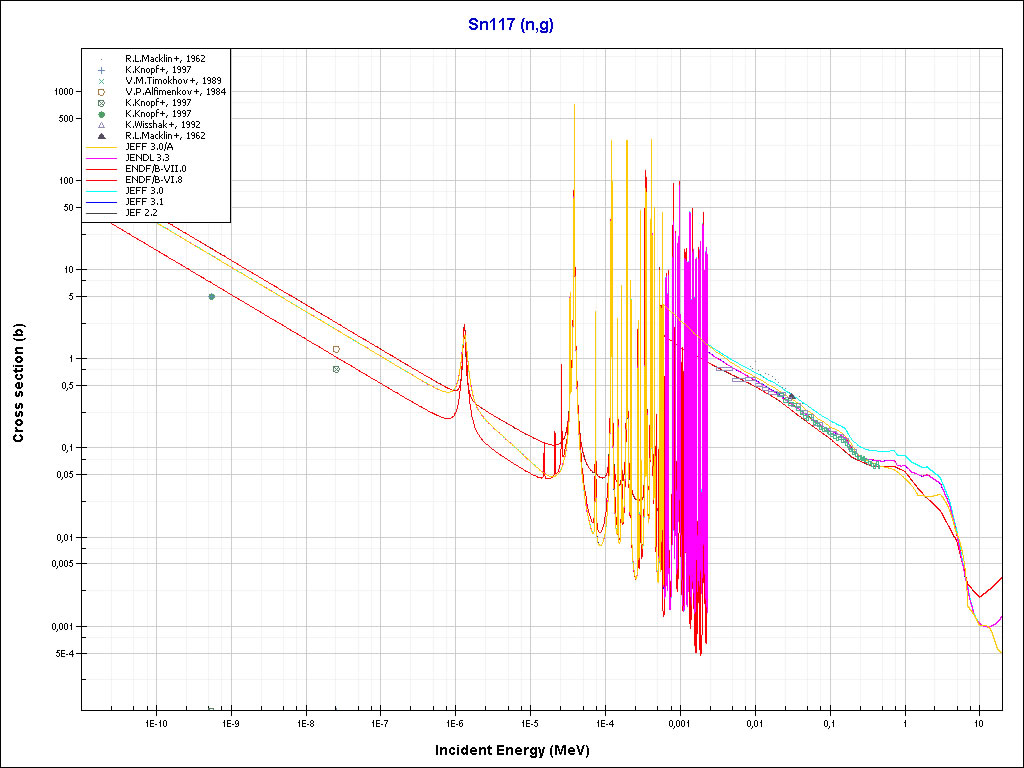
Task: Pick the blue JEFF 3.1 line sample
Action: click(x=102, y=202)
